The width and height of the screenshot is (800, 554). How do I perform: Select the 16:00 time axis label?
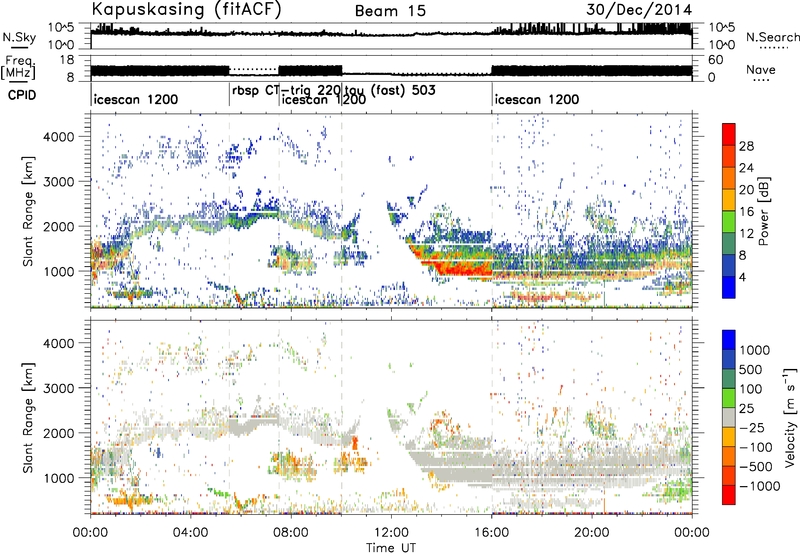tap(491, 533)
